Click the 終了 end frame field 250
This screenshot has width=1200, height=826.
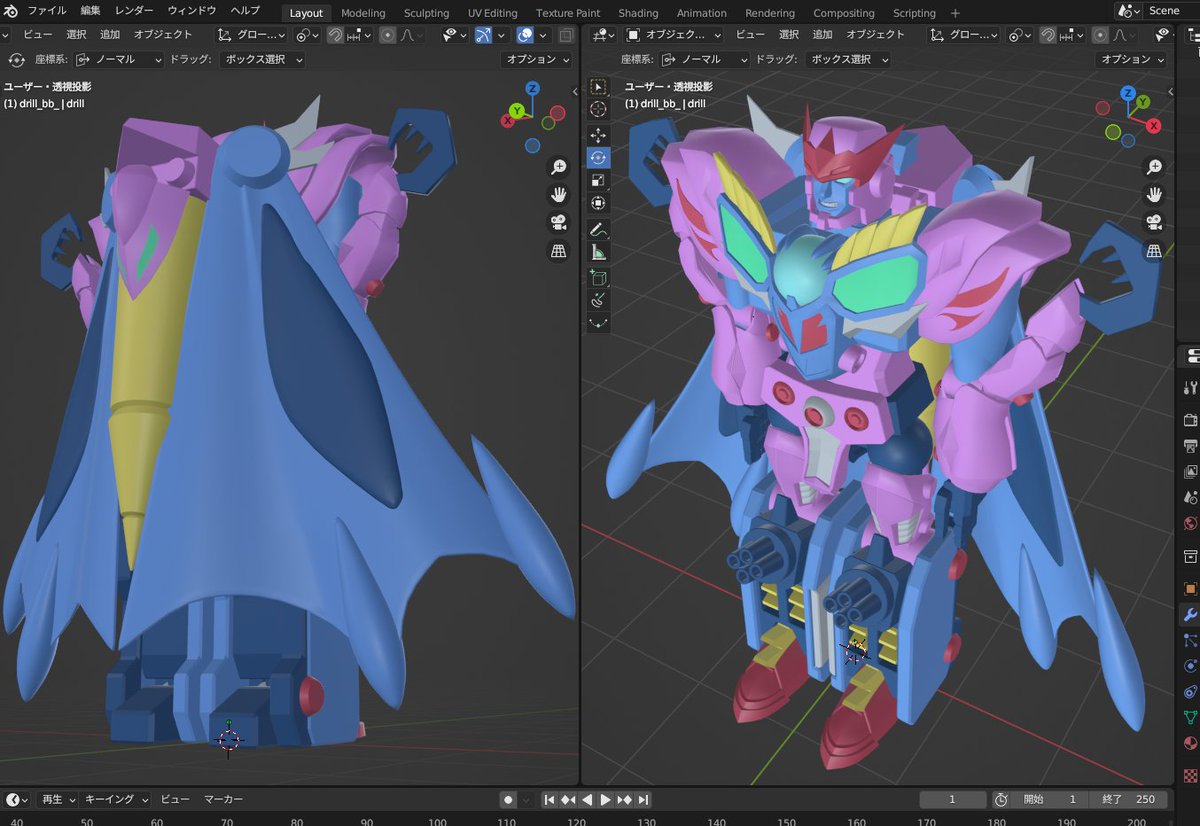tap(1128, 800)
